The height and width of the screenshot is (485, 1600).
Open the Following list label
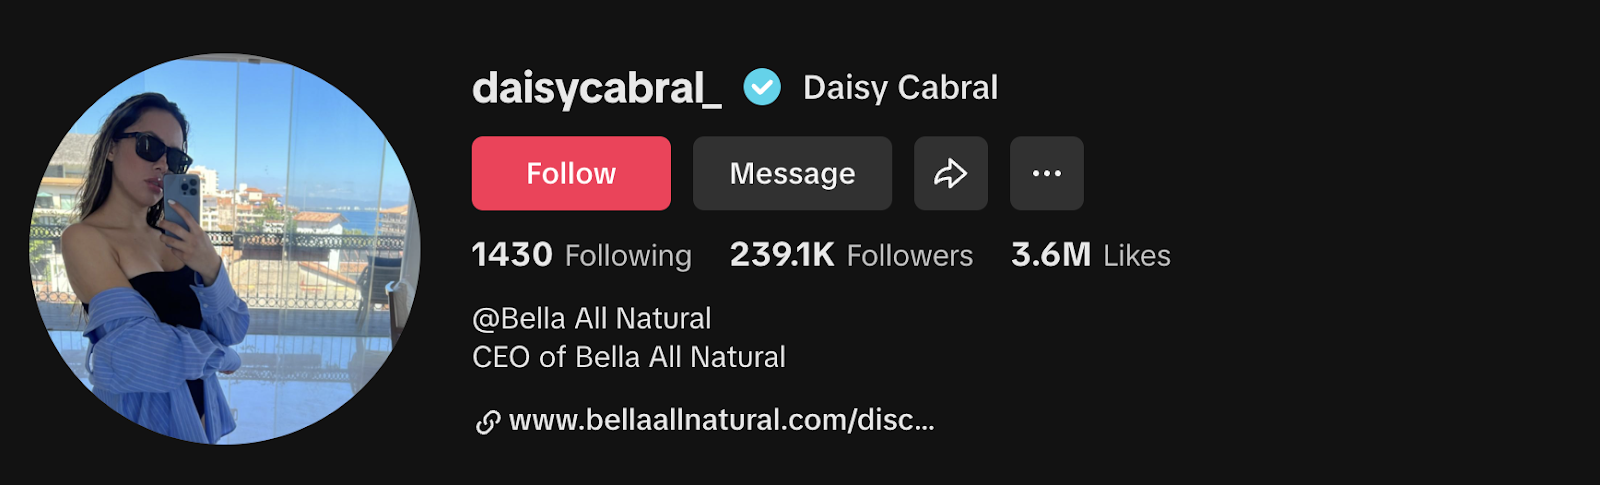point(628,256)
